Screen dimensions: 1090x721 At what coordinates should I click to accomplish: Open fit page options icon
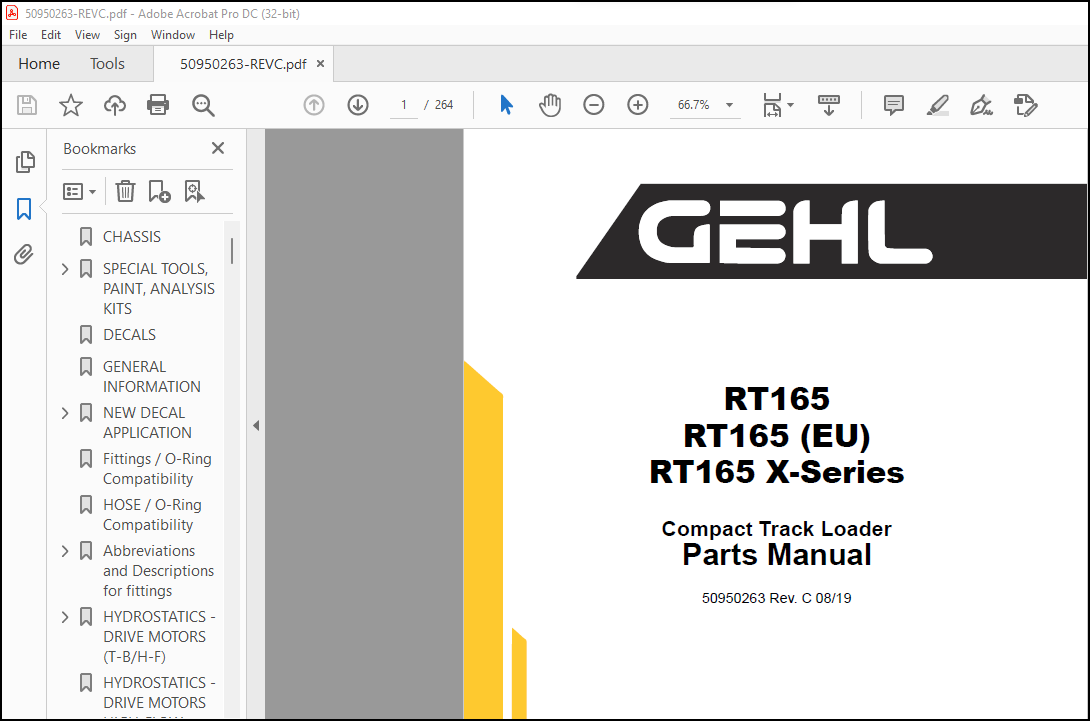(x=772, y=105)
